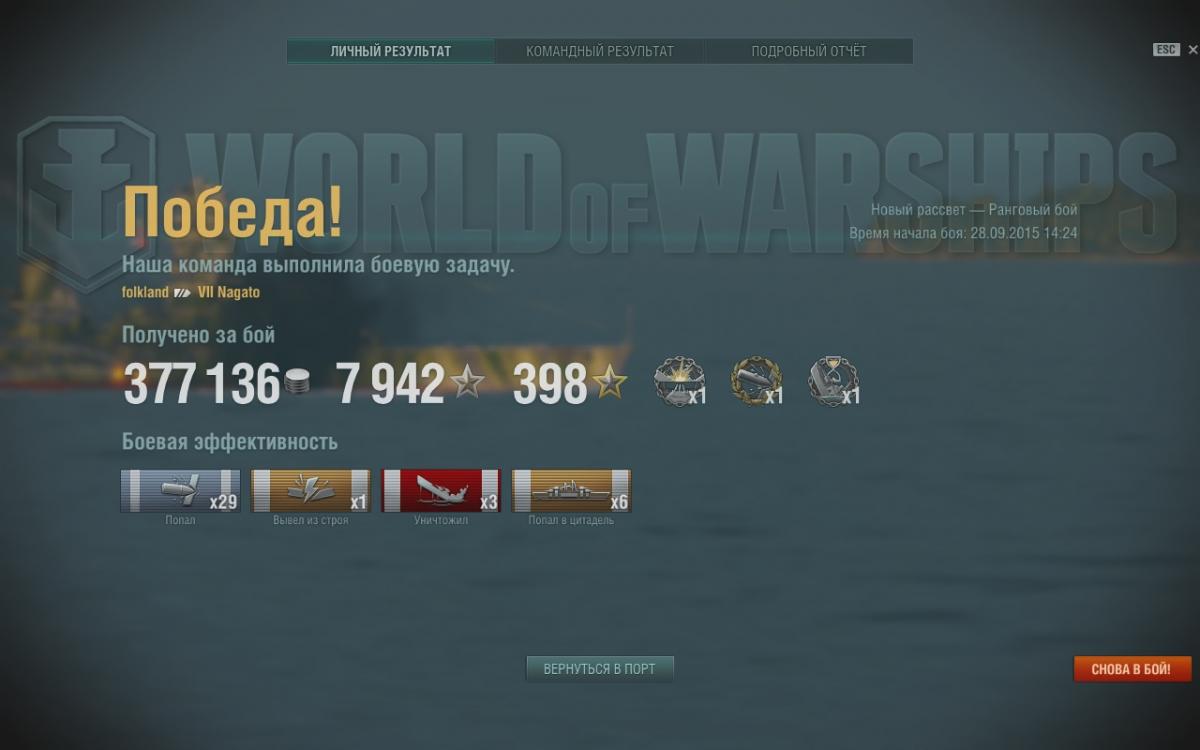Open the Подробный отчёт tab
Viewport: 1200px width, 750px height.
(x=809, y=51)
